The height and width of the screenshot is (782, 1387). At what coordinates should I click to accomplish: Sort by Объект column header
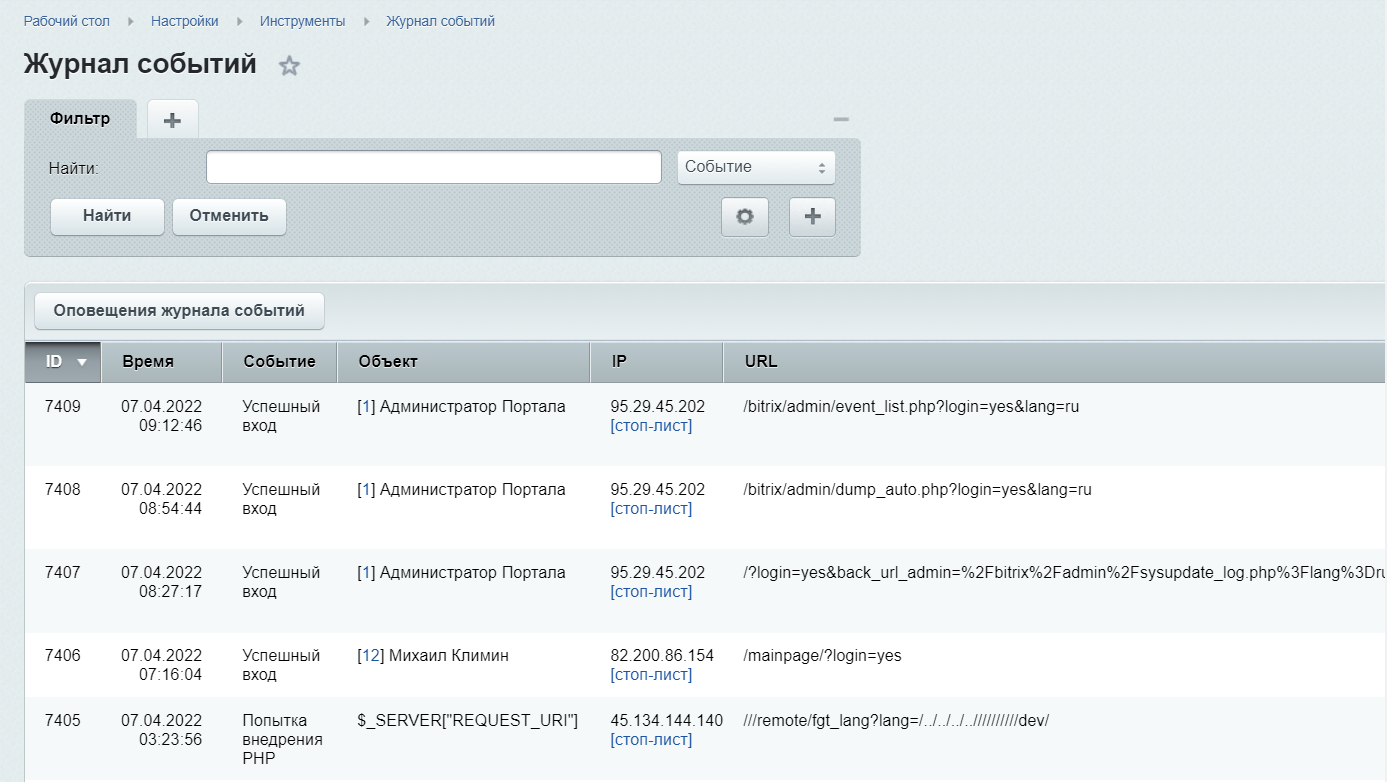(464, 362)
